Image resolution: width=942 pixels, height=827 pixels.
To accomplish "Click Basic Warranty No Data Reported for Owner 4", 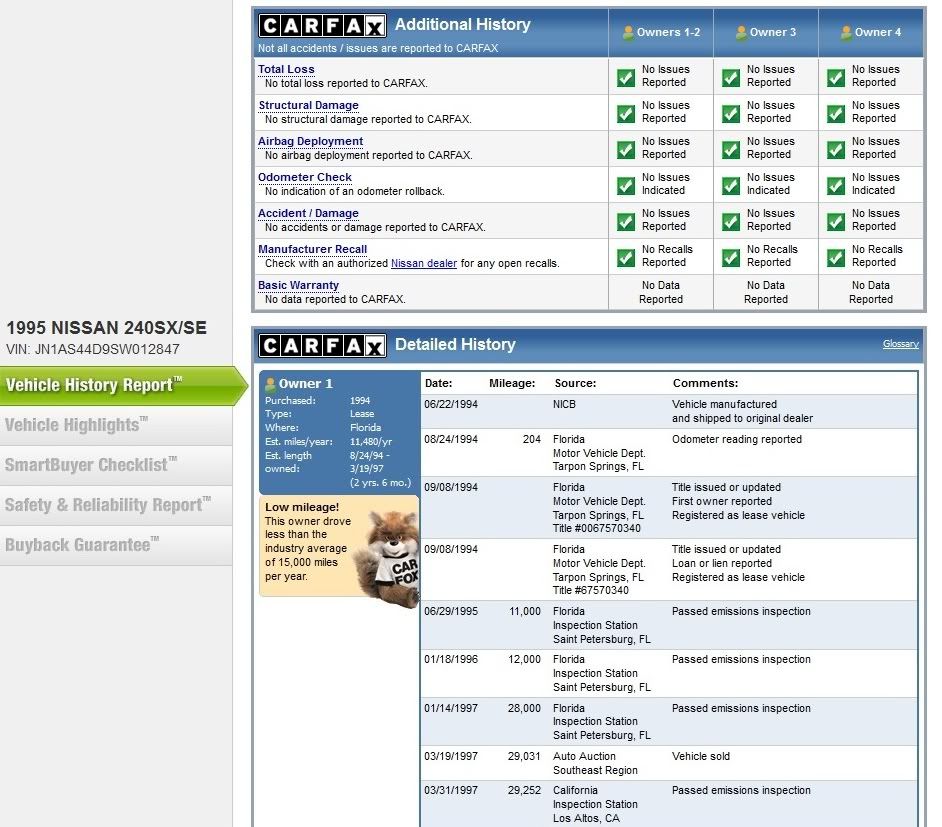I will pos(871,292).
